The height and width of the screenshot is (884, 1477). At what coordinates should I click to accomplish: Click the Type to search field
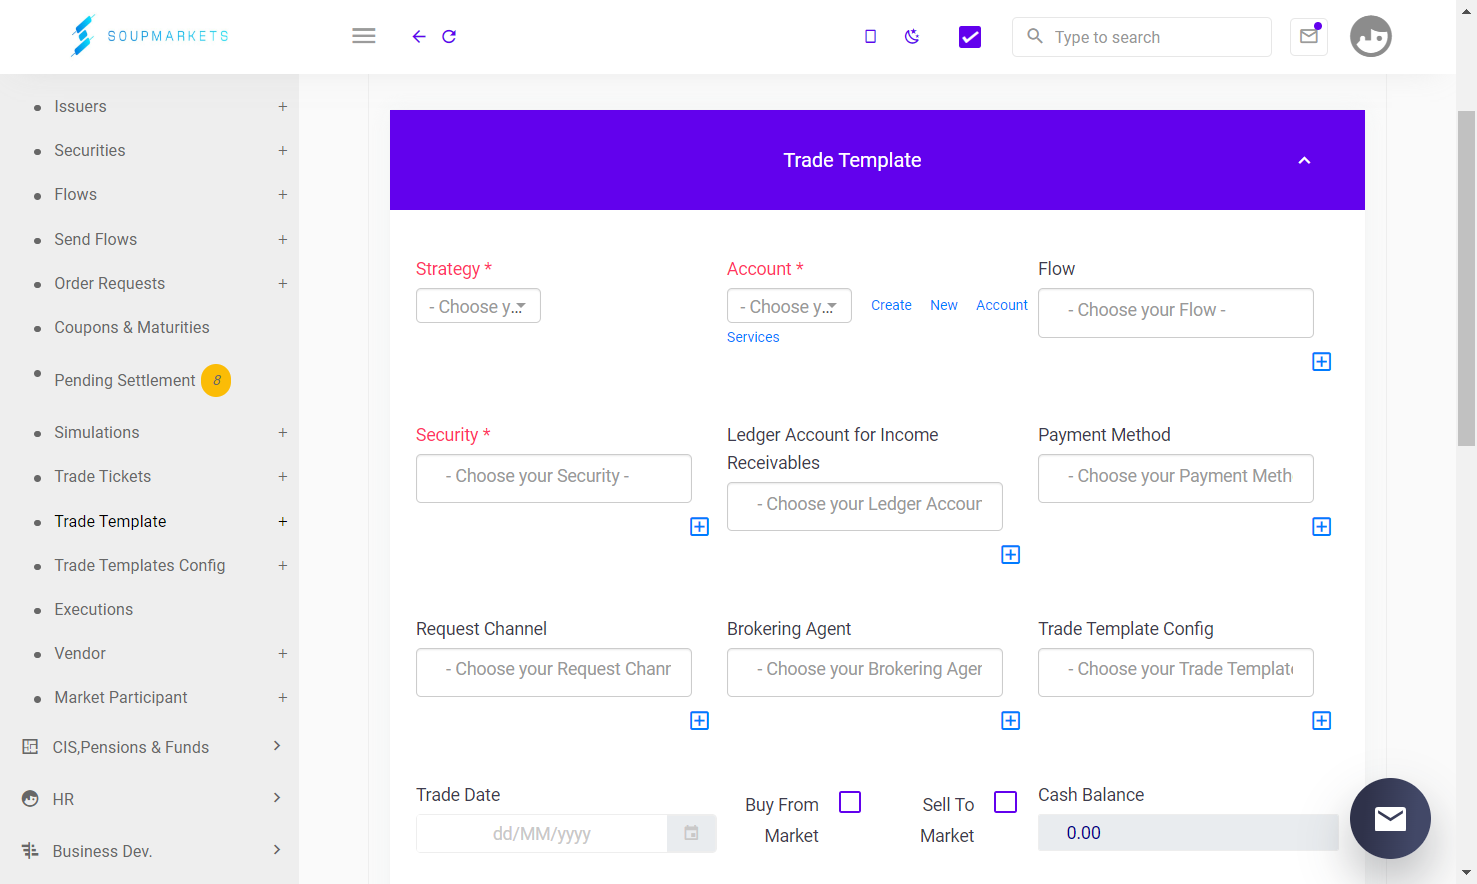pos(1142,37)
